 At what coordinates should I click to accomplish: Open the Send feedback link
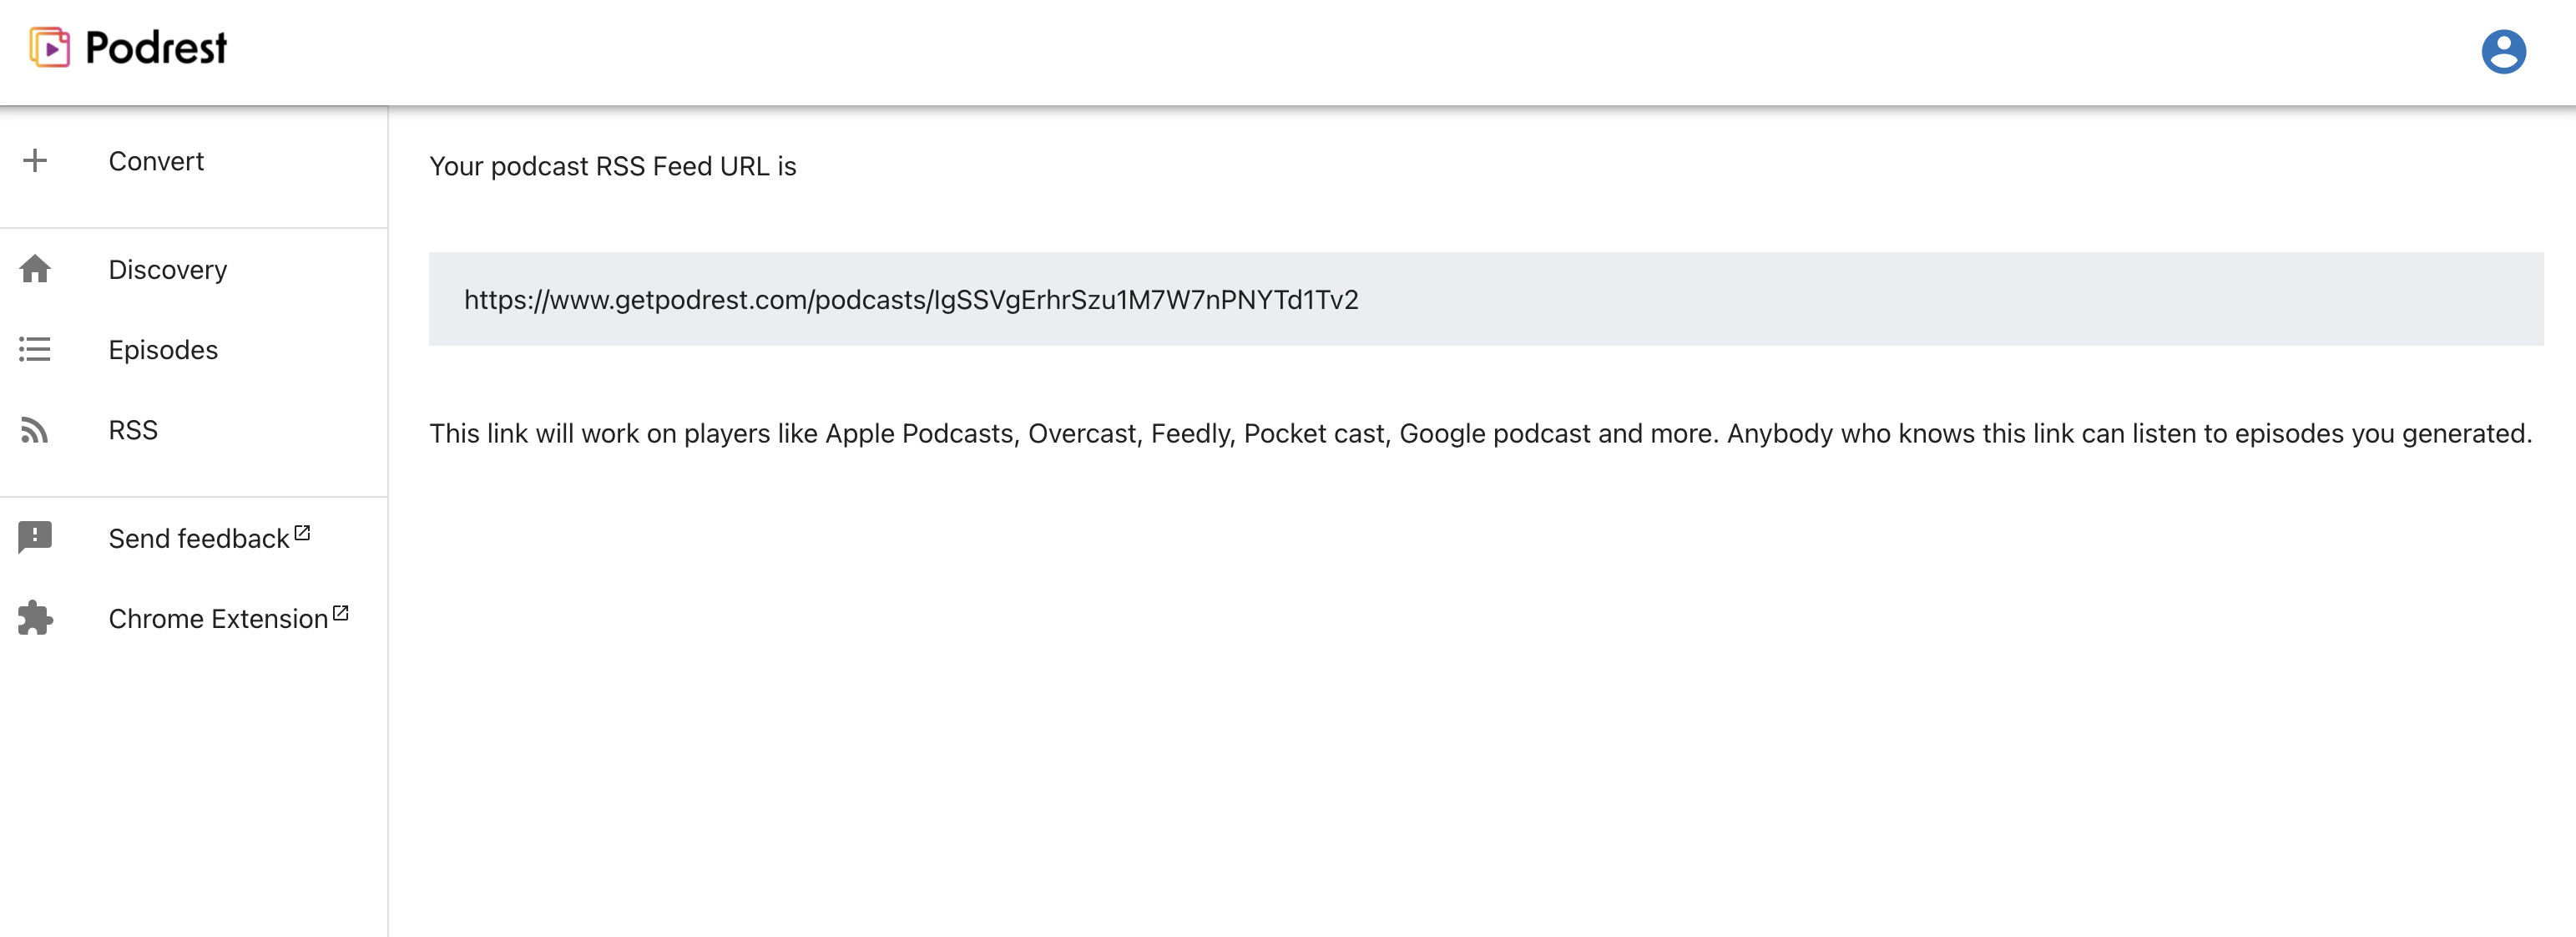click(198, 539)
